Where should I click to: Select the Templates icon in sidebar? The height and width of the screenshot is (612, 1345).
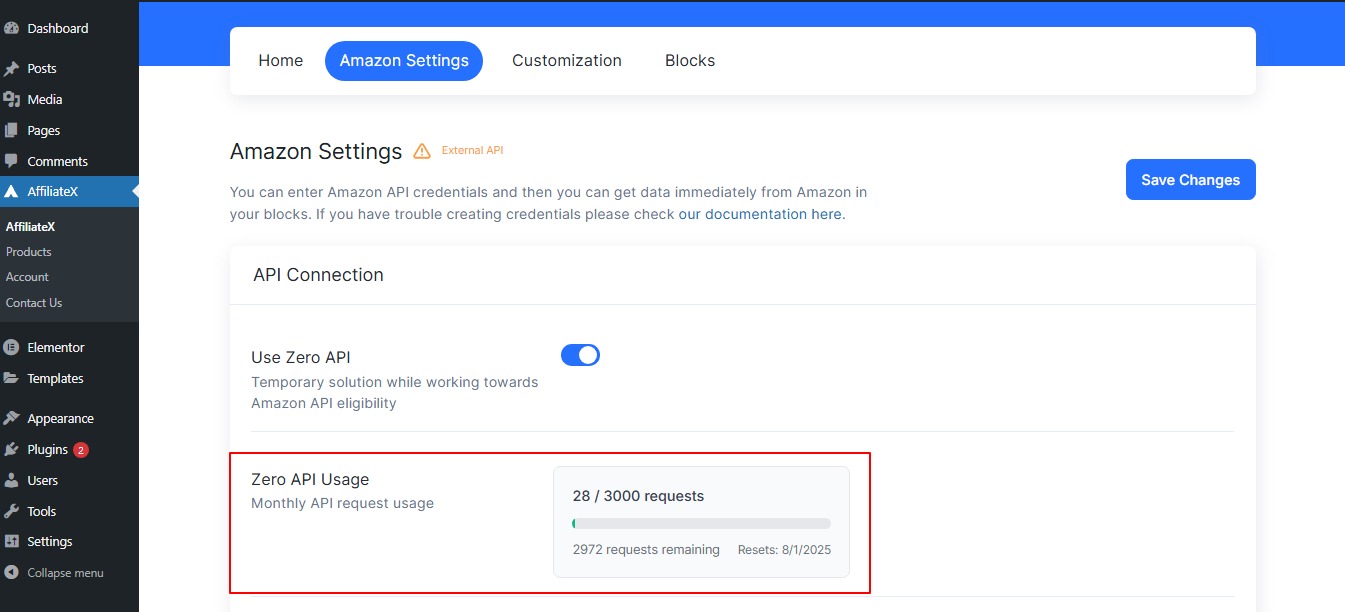tap(14, 378)
